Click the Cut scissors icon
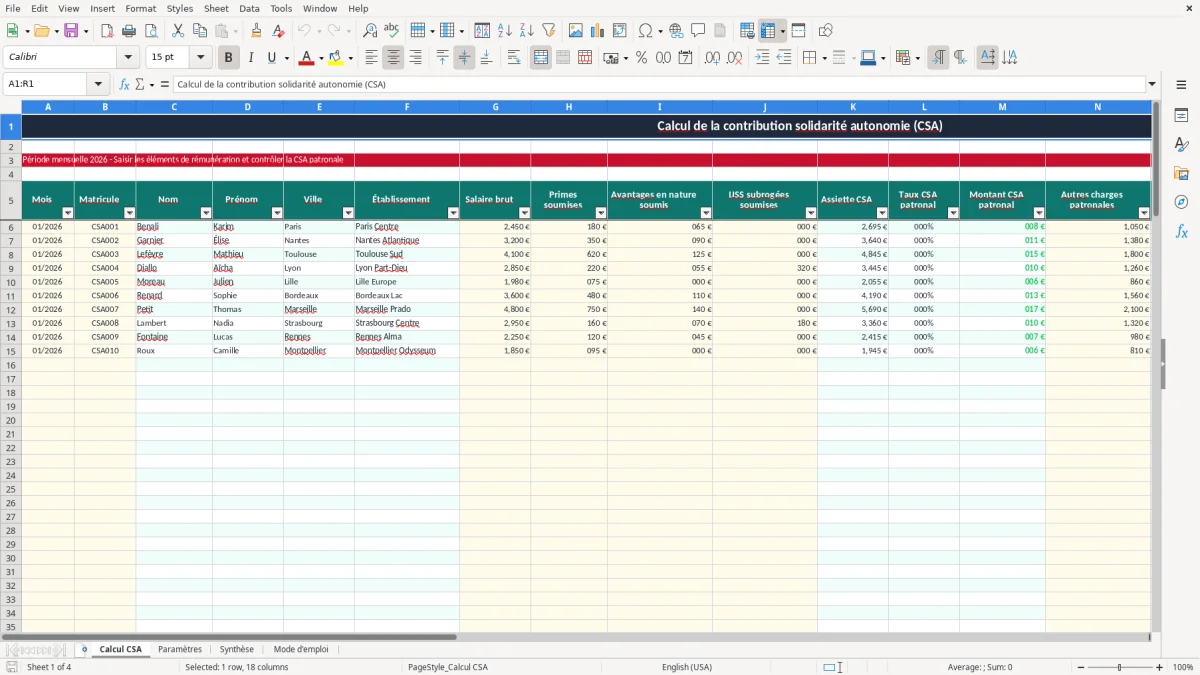Viewport: 1200px width, 675px height. click(178, 31)
